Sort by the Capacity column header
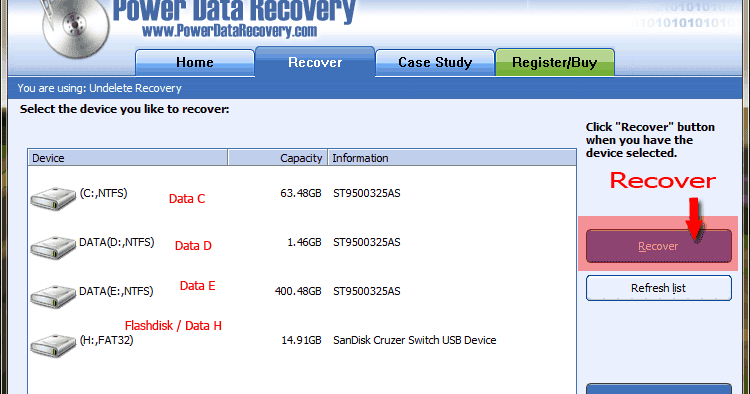 (278, 158)
